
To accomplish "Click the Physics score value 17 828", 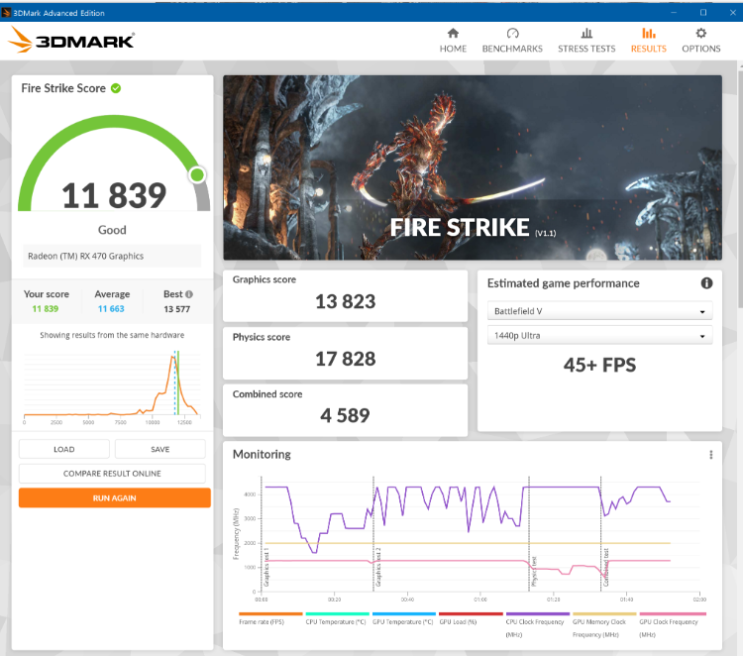I will coord(345,359).
